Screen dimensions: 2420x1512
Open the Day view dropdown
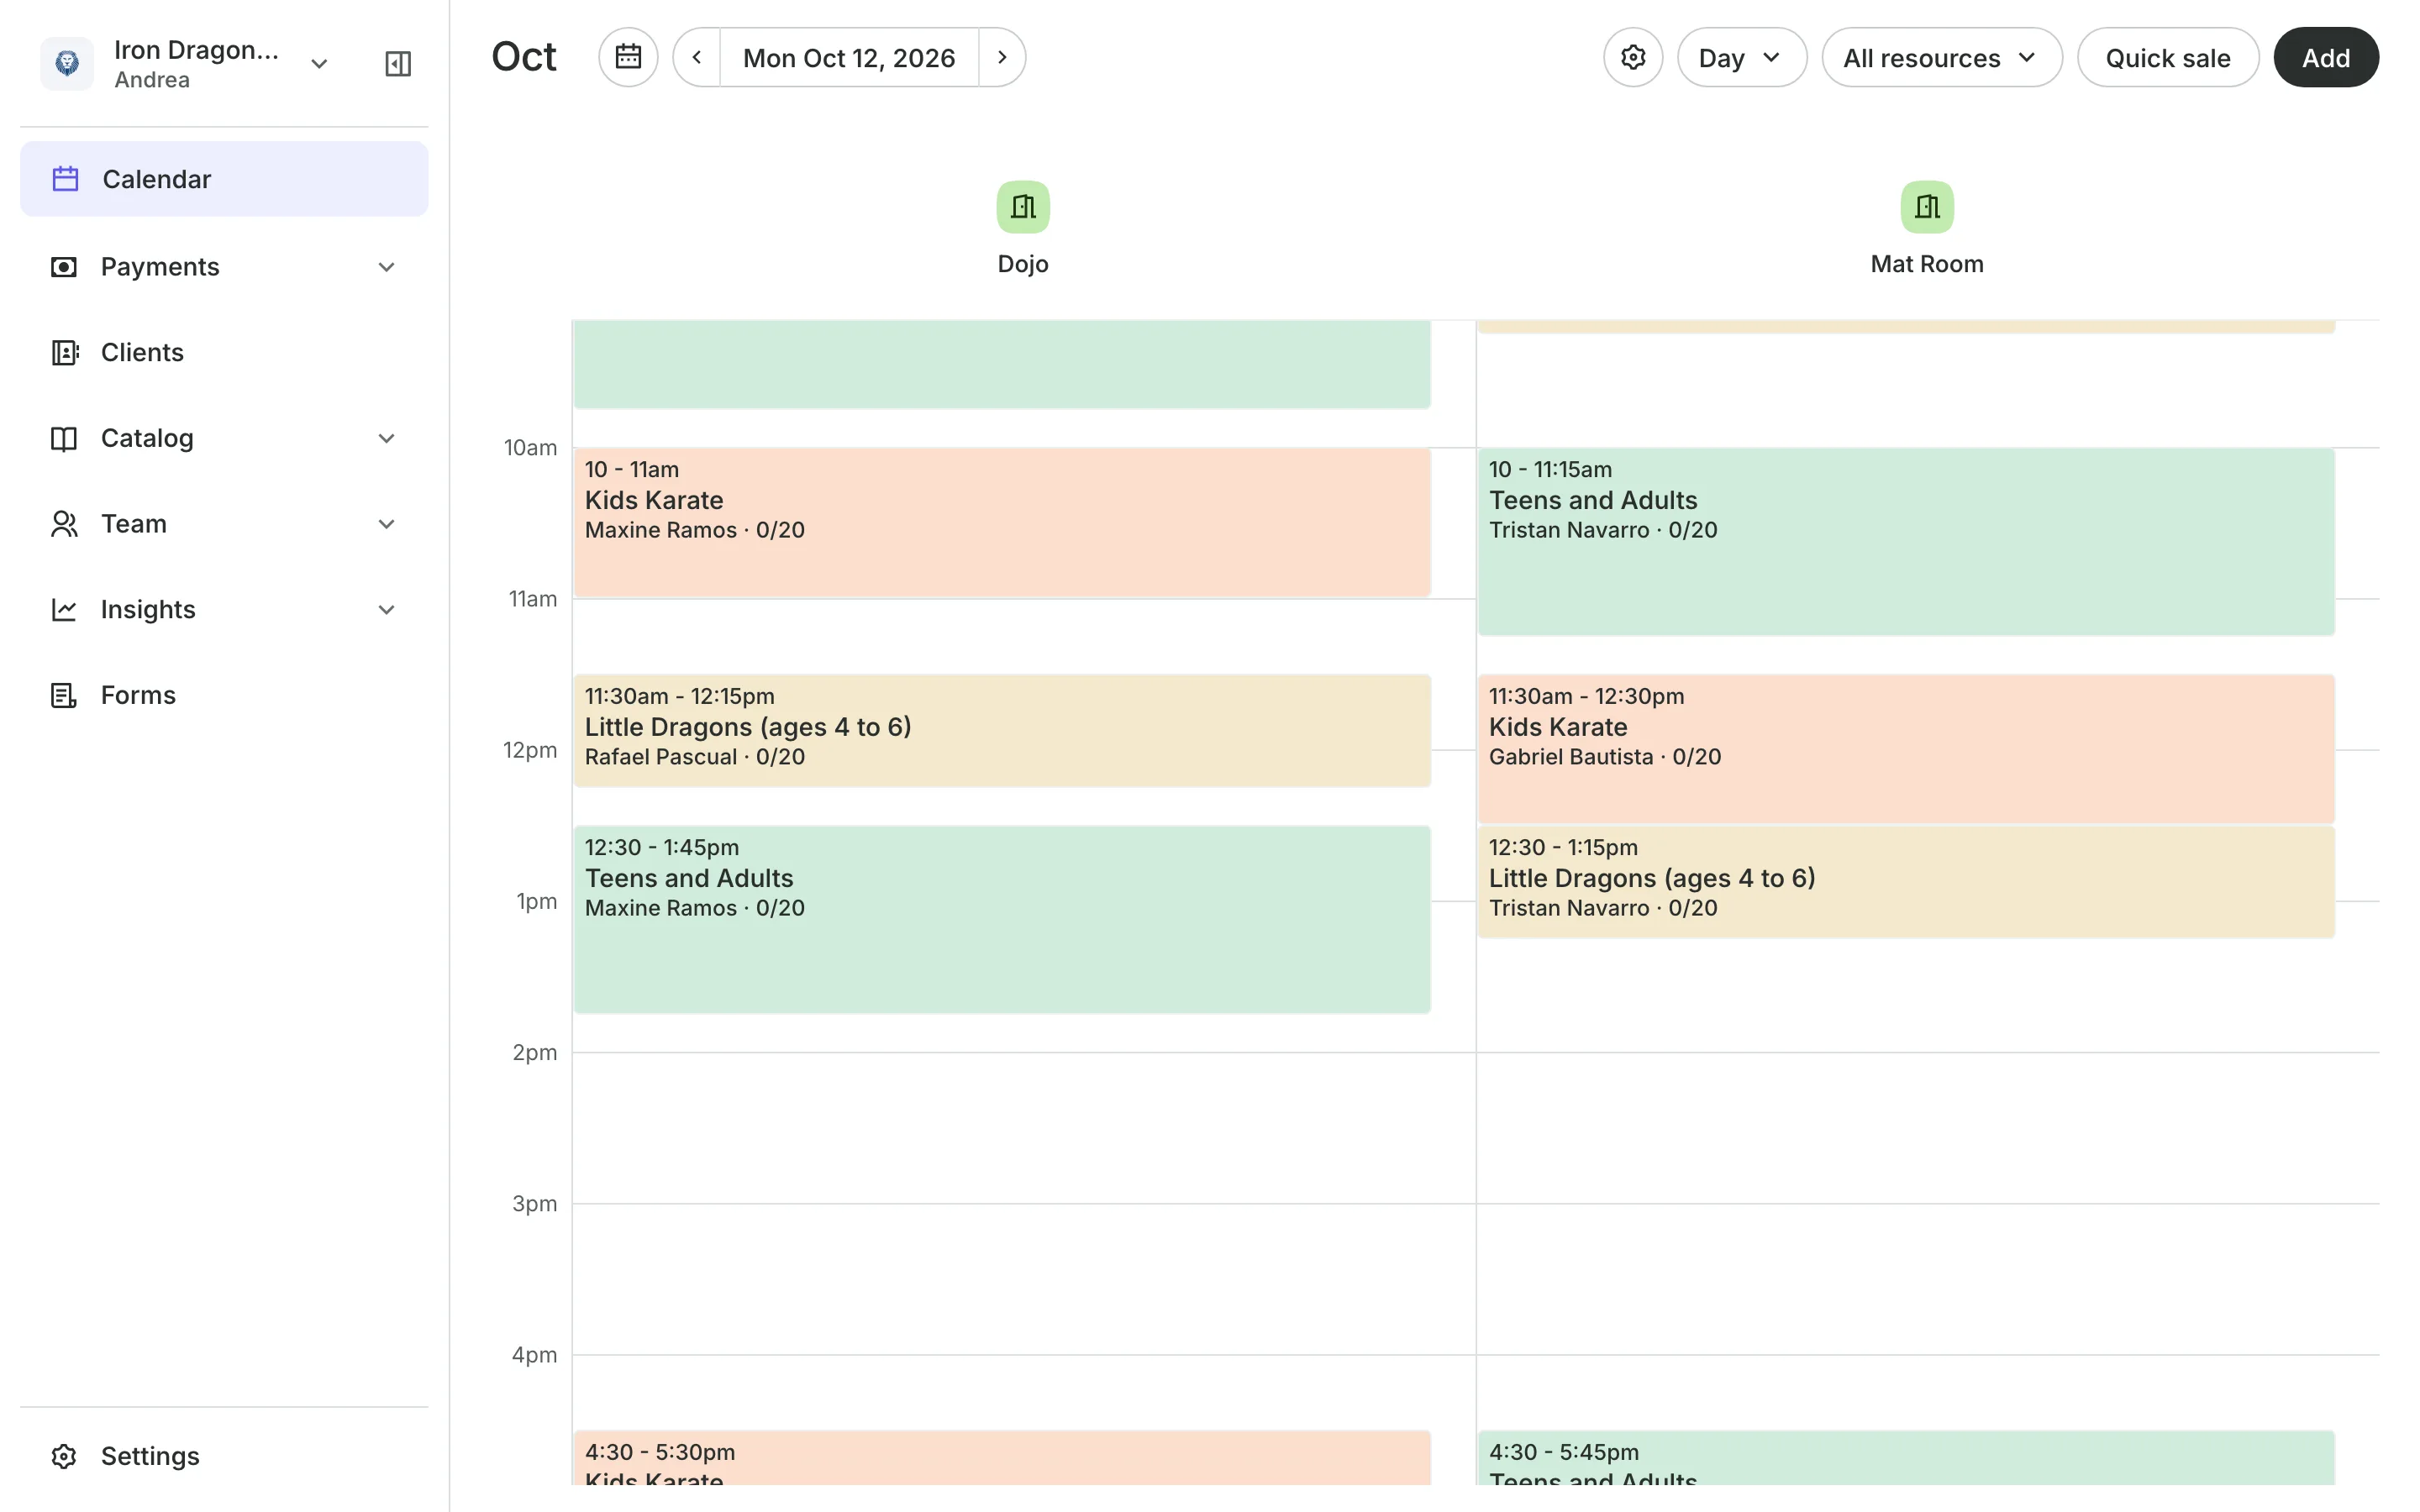pyautogui.click(x=1741, y=57)
